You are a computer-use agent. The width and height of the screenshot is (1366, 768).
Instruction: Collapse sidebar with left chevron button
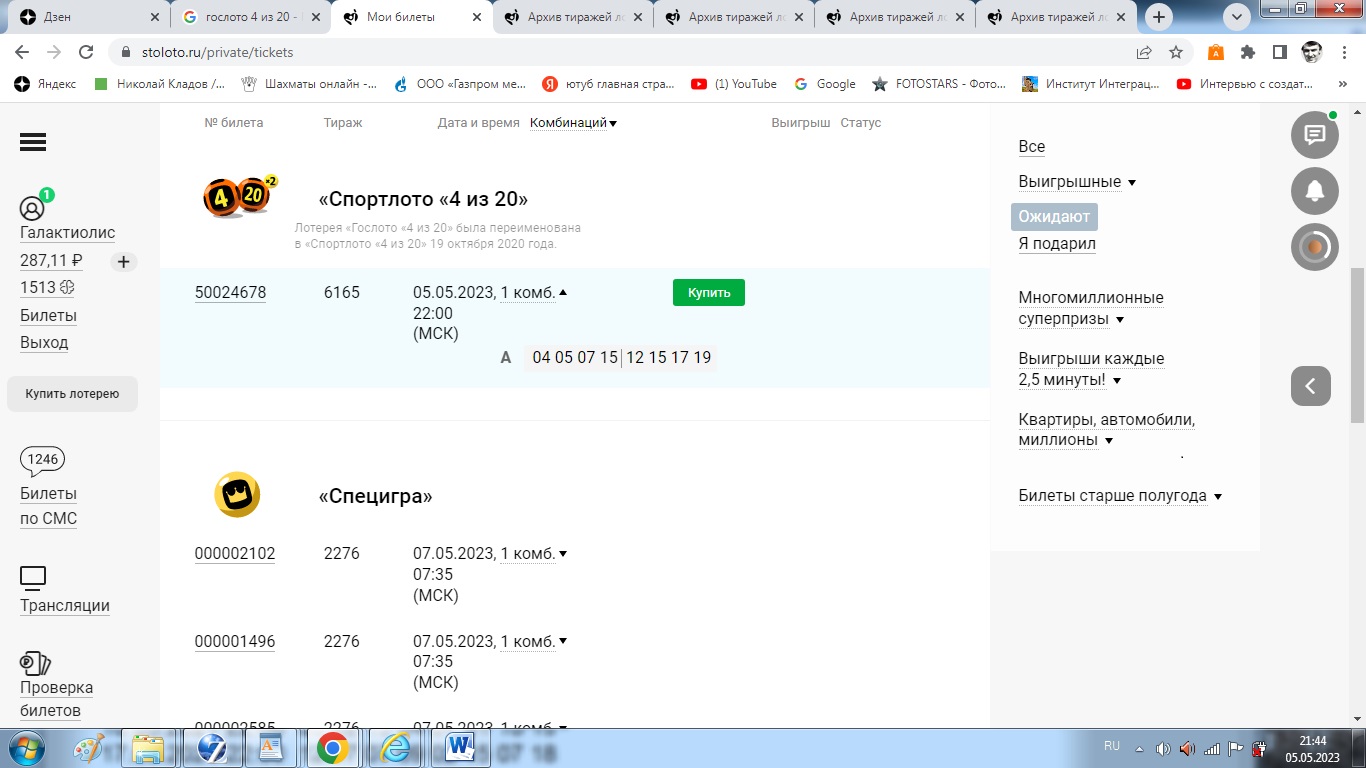tap(1310, 385)
